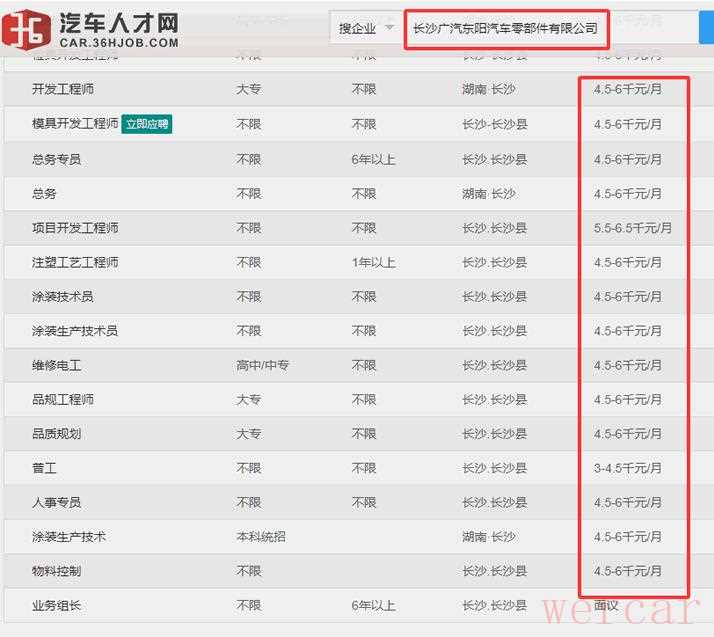Click the 立即应聘 apply button
Image resolution: width=714 pixels, height=637 pixels.
(x=146, y=125)
